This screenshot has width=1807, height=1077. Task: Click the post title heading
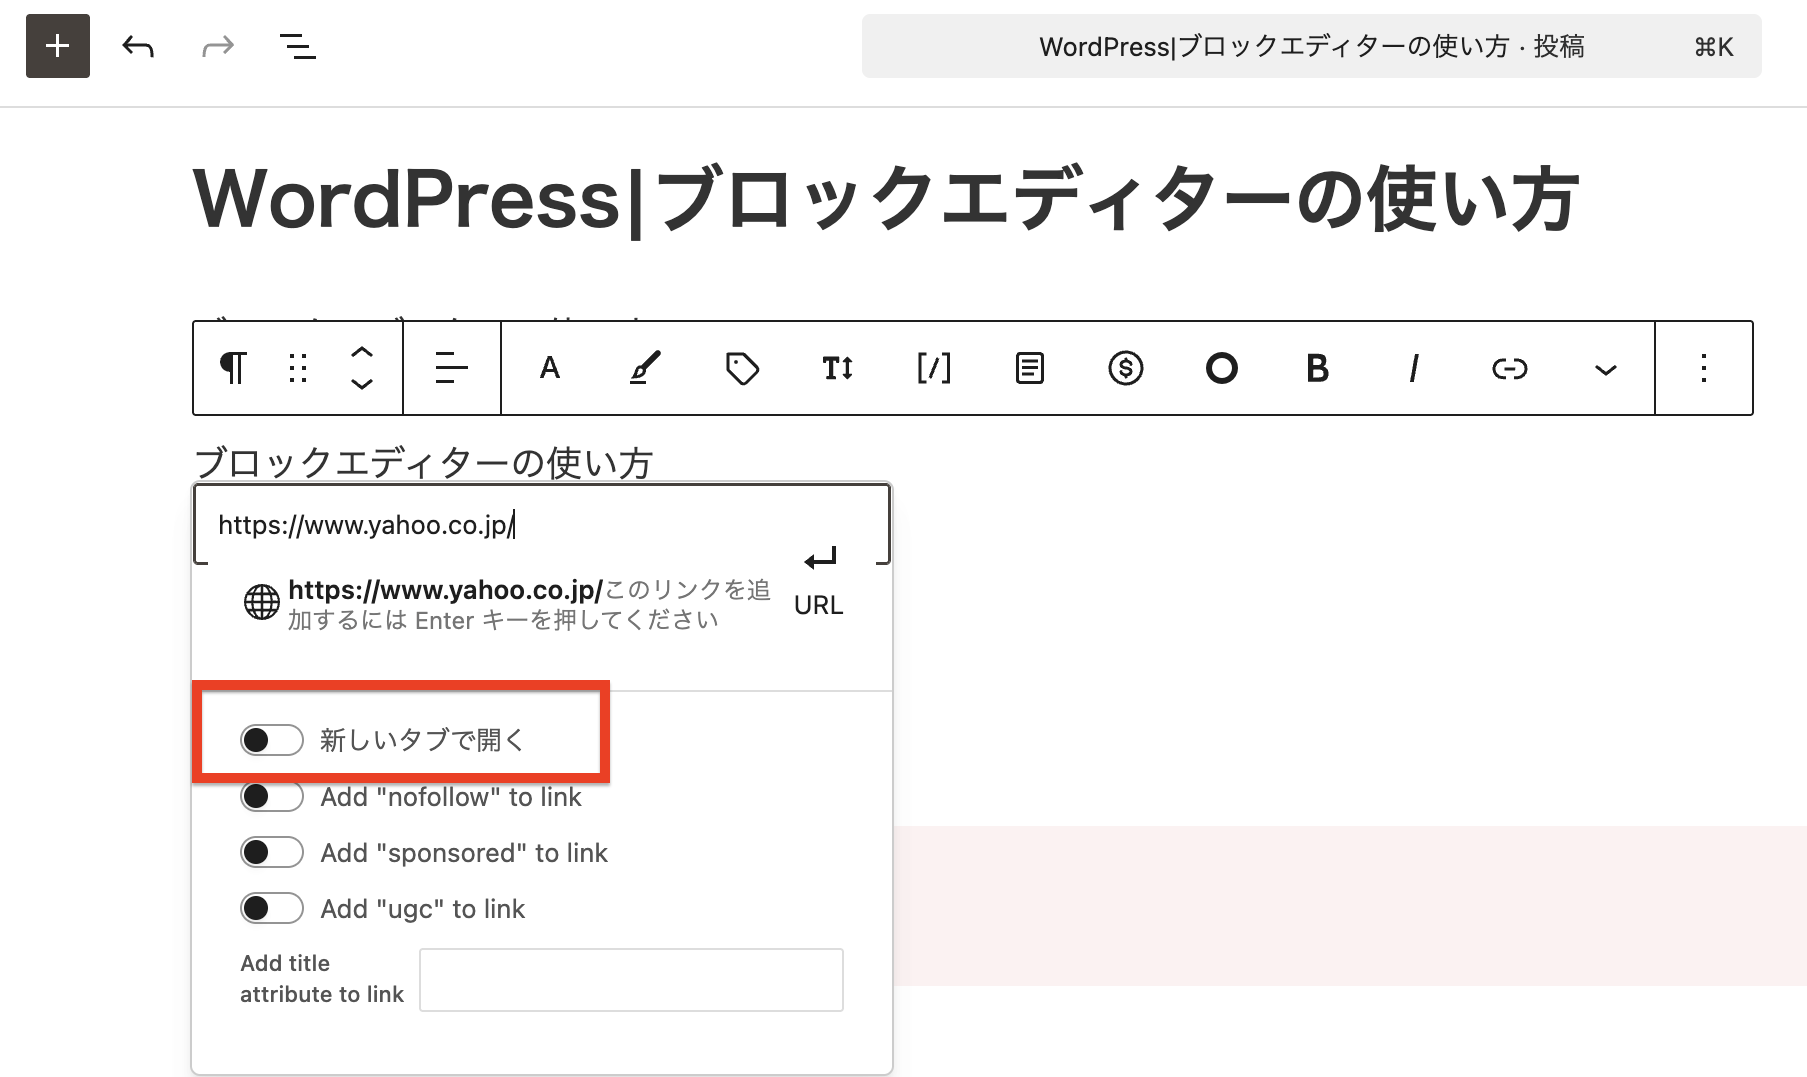pos(886,200)
